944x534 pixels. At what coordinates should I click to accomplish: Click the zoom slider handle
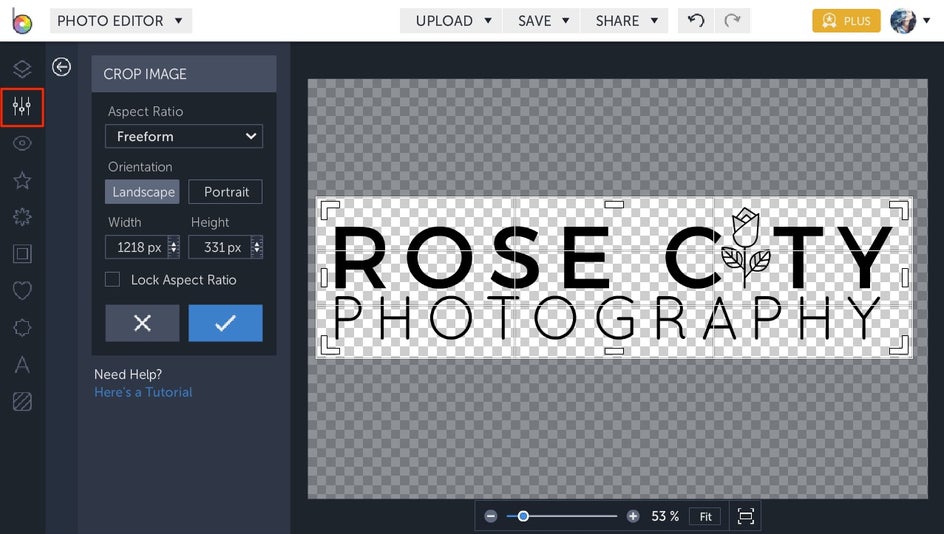pos(523,516)
